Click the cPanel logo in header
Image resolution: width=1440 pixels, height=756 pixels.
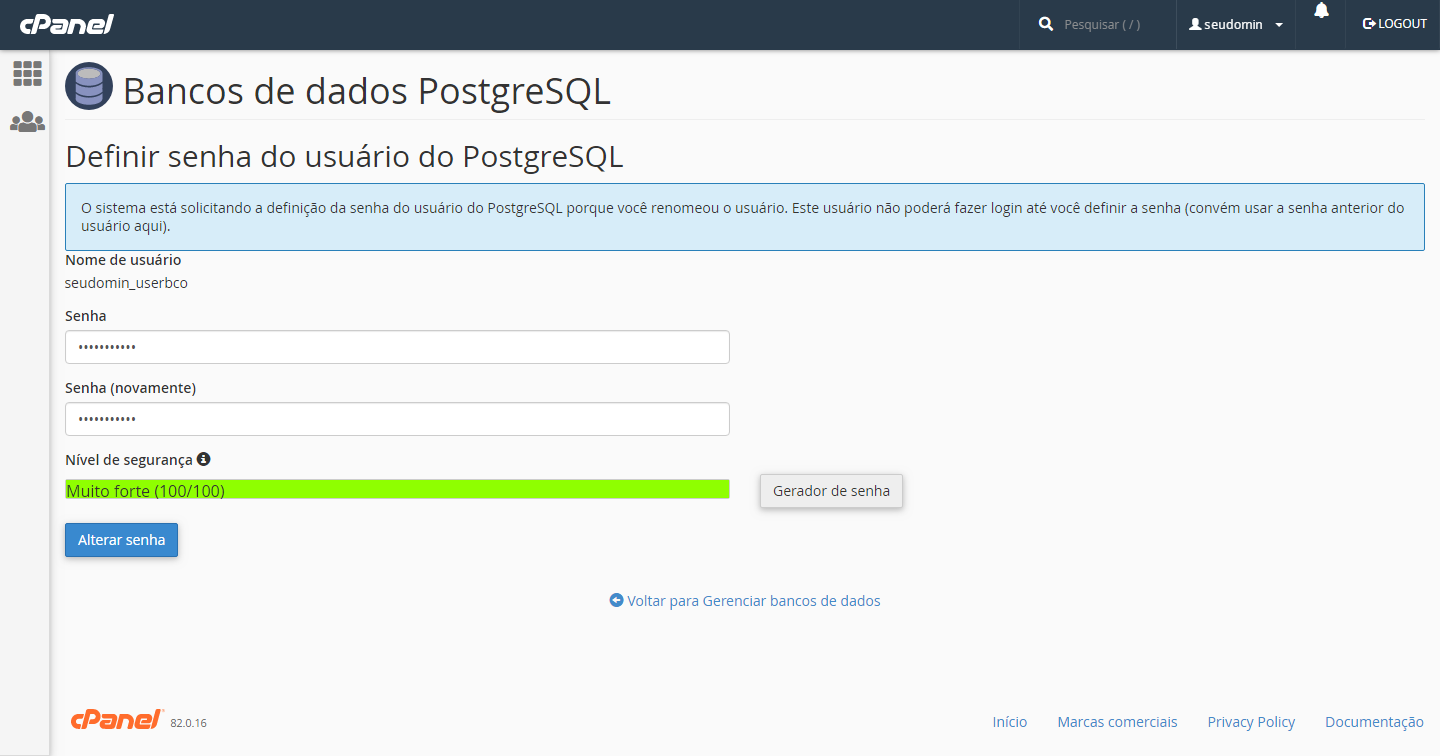point(67,24)
